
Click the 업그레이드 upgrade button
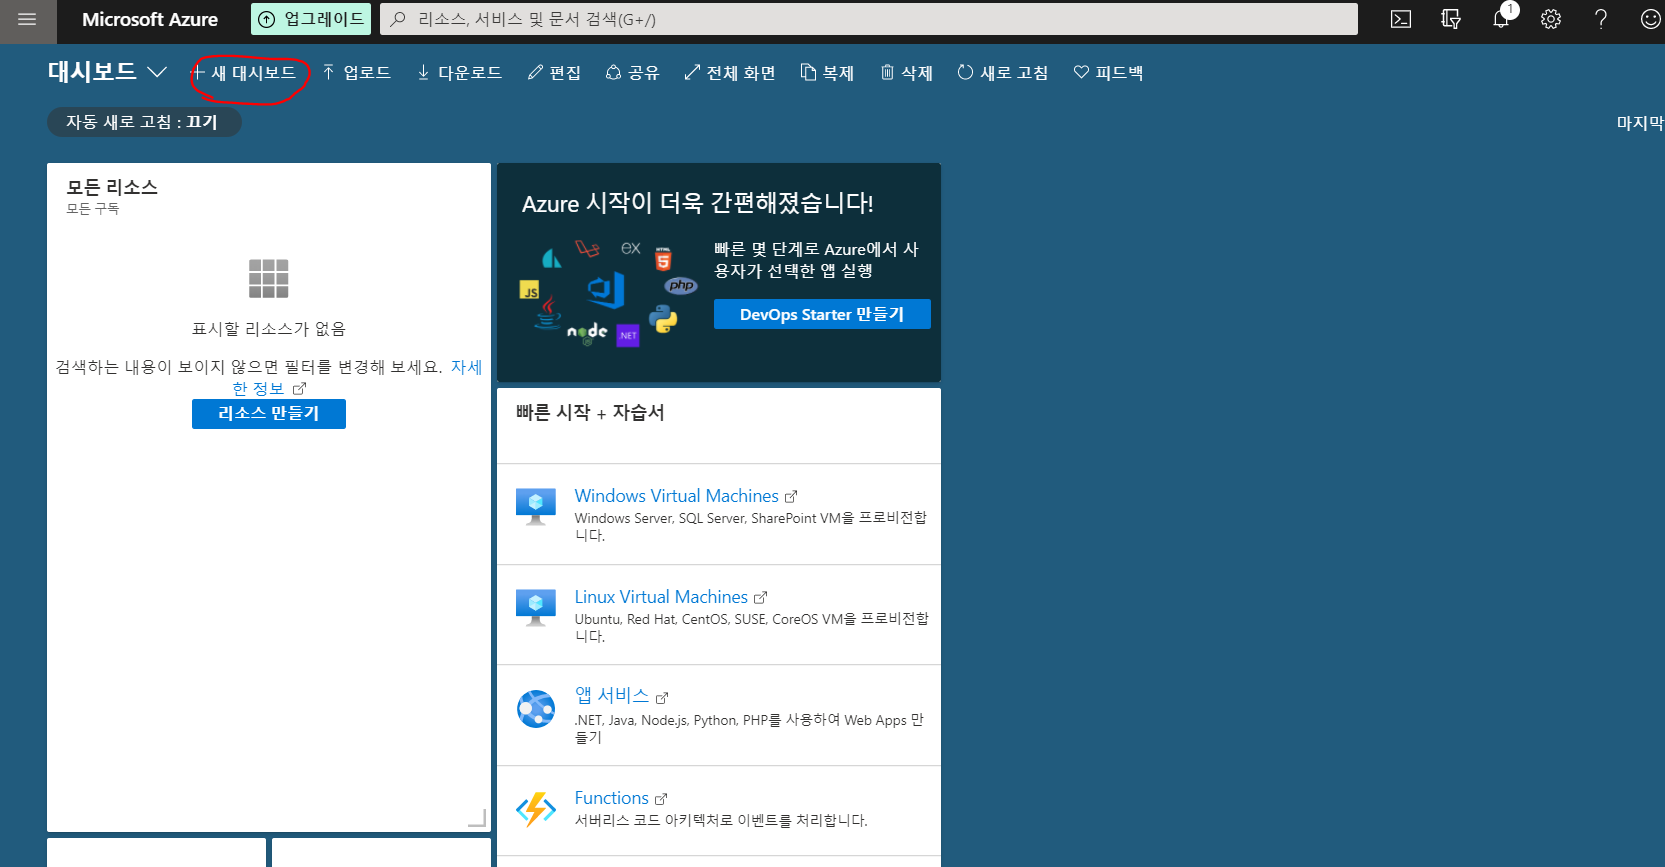pyautogui.click(x=311, y=19)
